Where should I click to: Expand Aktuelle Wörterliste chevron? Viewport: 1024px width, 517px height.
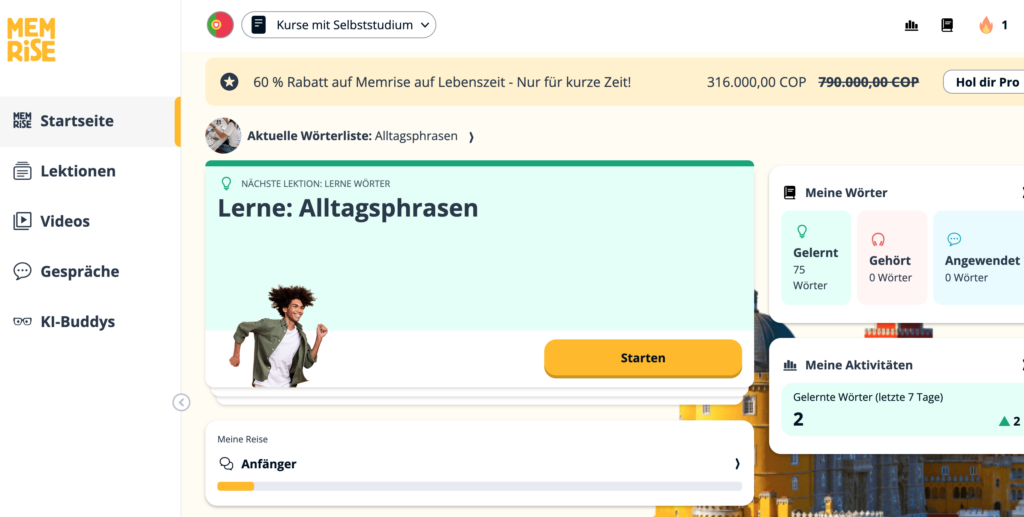[472, 136]
